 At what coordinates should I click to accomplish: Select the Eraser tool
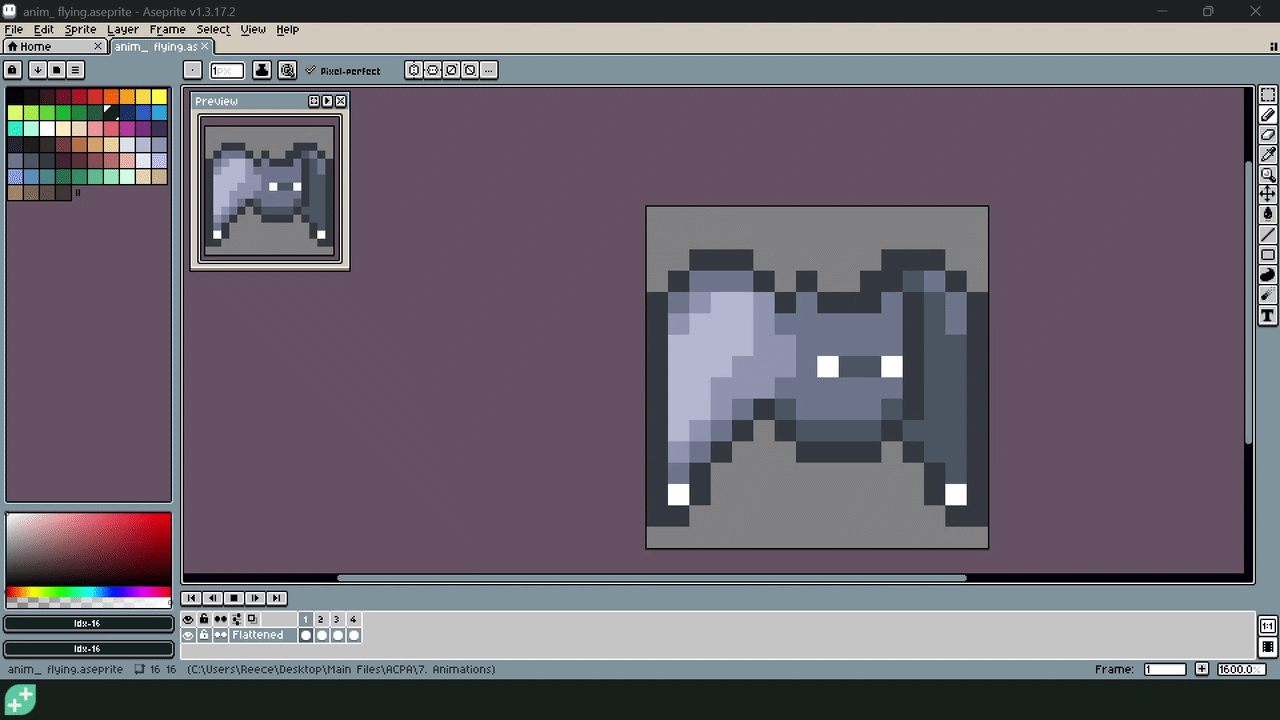coord(1268,135)
